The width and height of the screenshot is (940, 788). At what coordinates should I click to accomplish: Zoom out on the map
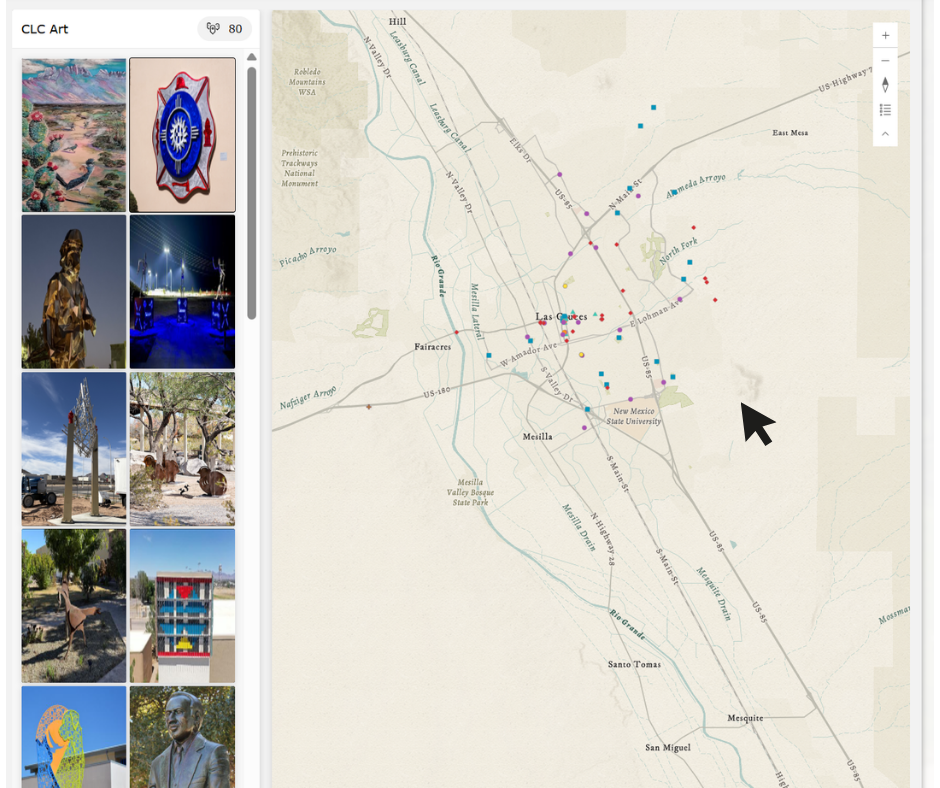(885, 61)
